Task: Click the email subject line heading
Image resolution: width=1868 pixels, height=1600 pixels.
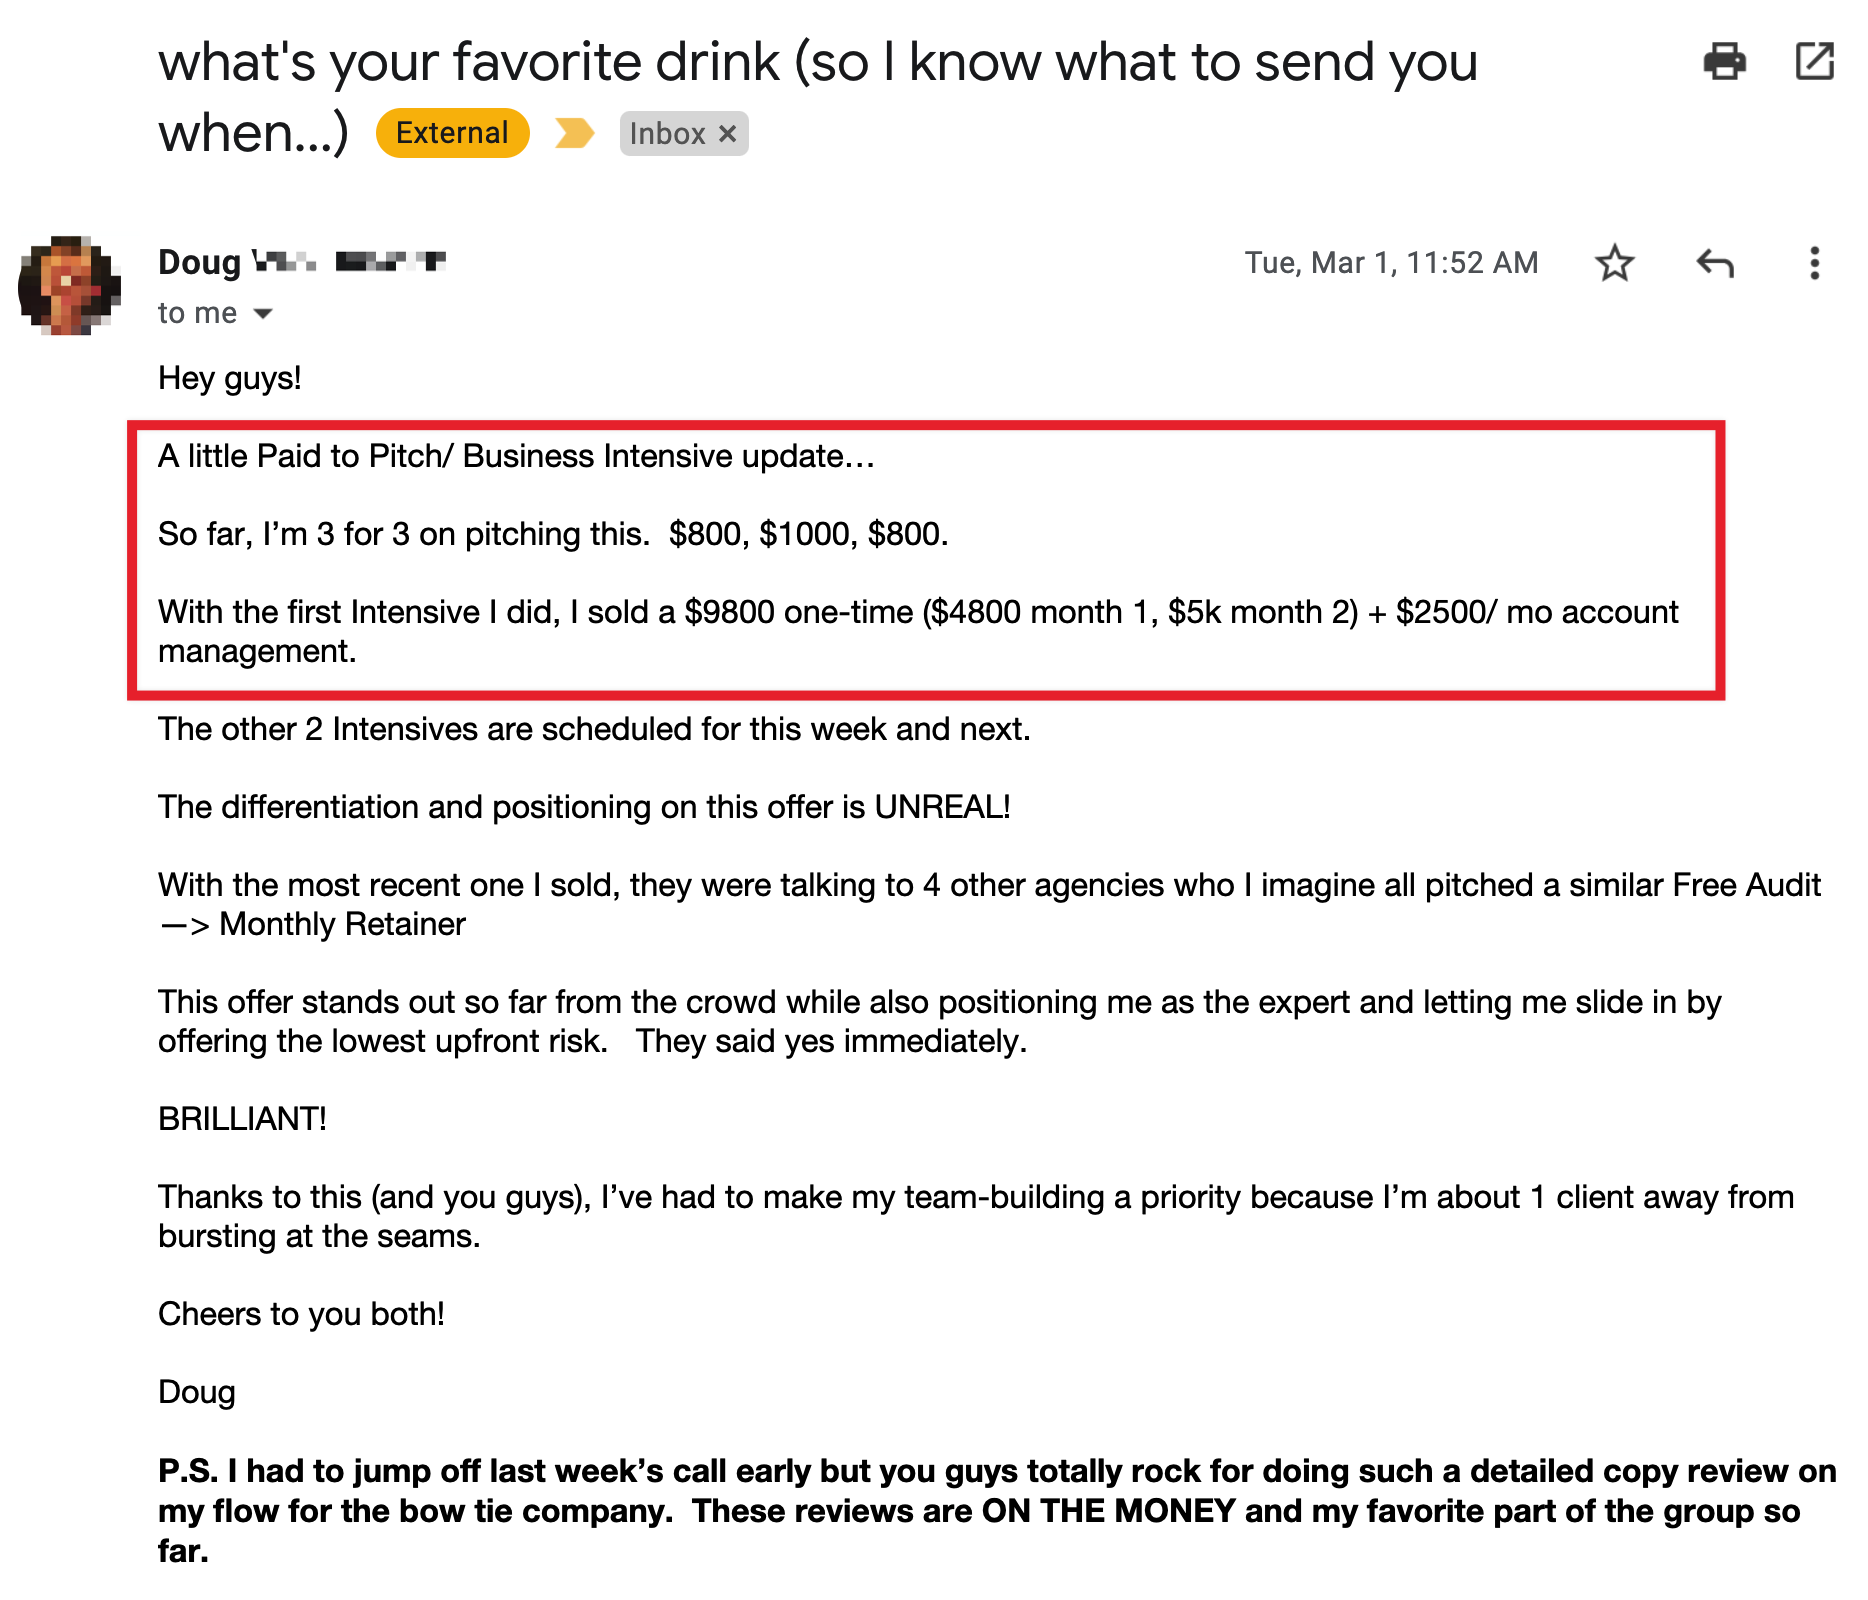Action: tap(817, 63)
